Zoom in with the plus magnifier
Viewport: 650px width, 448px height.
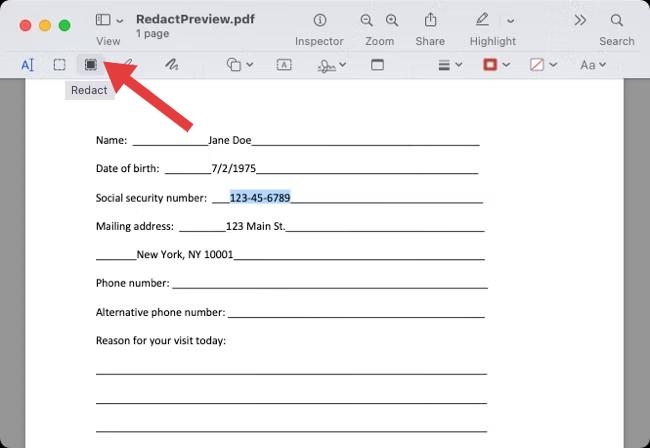(x=392, y=20)
